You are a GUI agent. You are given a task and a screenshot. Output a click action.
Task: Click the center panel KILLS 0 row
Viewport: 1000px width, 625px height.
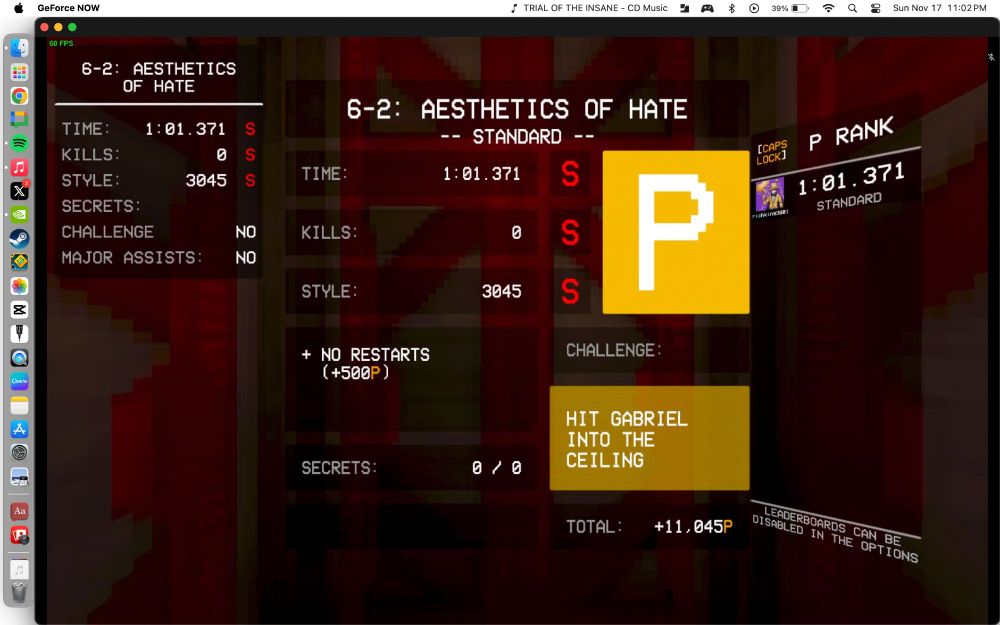[x=411, y=233]
